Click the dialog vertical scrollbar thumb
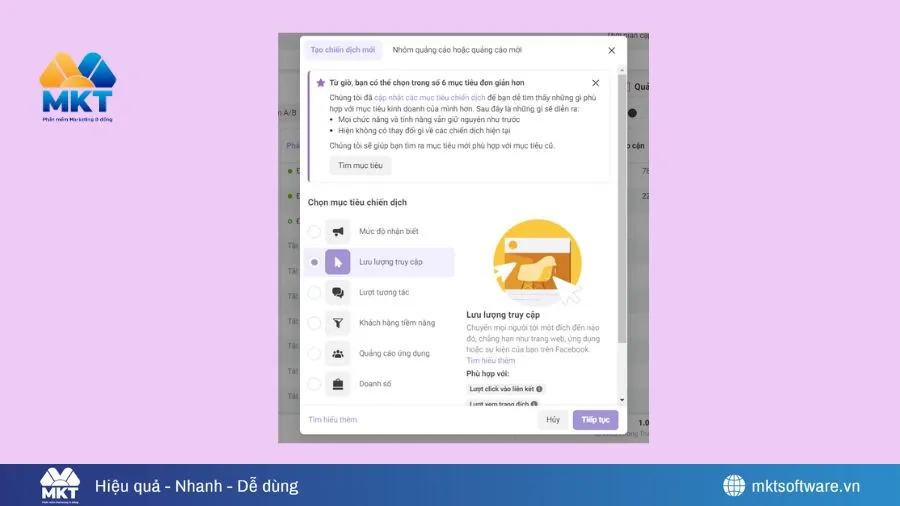 pyautogui.click(x=622, y=209)
